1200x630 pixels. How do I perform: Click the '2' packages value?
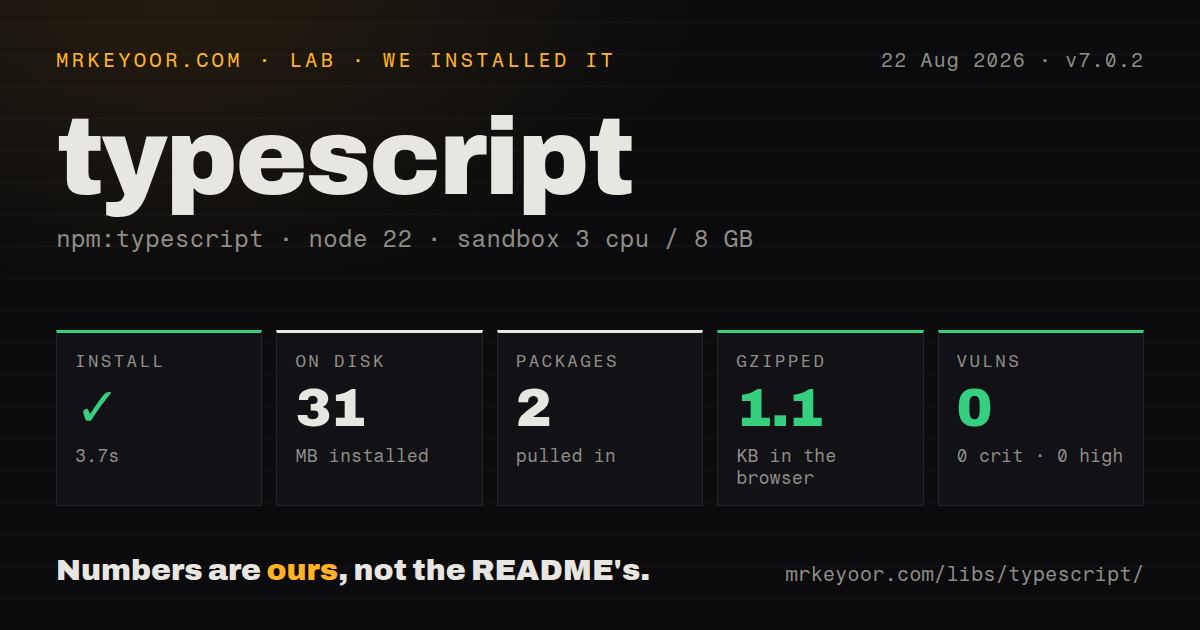[x=534, y=408]
